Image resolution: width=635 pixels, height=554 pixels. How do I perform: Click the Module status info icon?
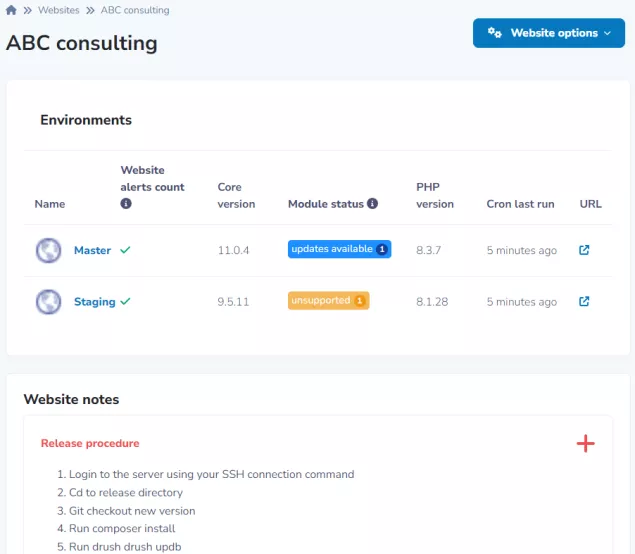373,204
